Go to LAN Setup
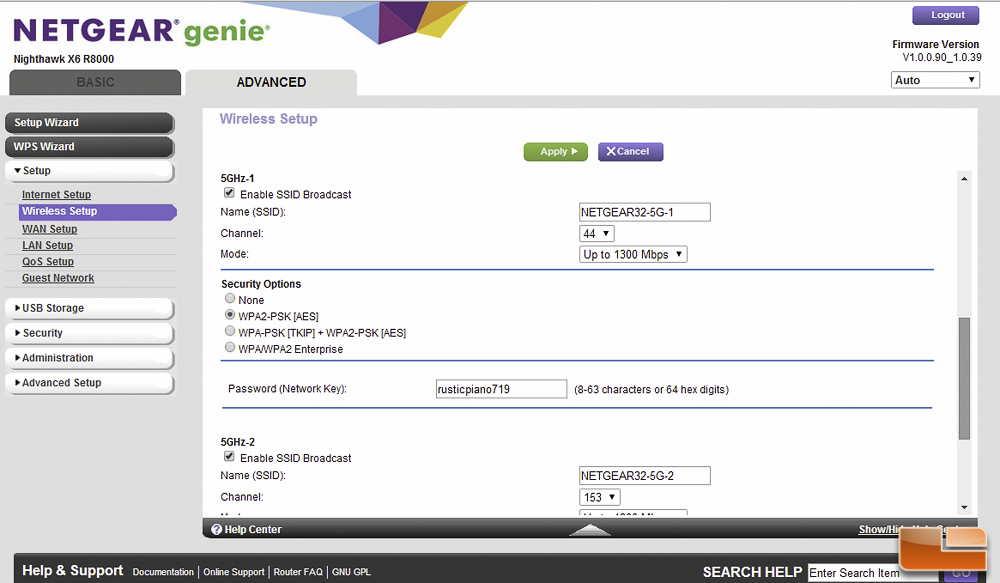Viewport: 1000px width, 583px height. click(47, 246)
